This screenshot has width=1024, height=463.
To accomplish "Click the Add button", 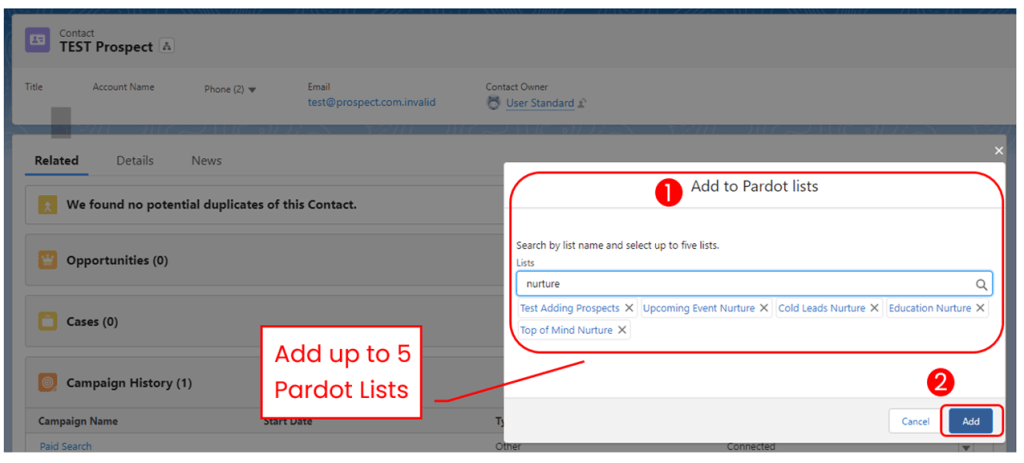I will 970,421.
